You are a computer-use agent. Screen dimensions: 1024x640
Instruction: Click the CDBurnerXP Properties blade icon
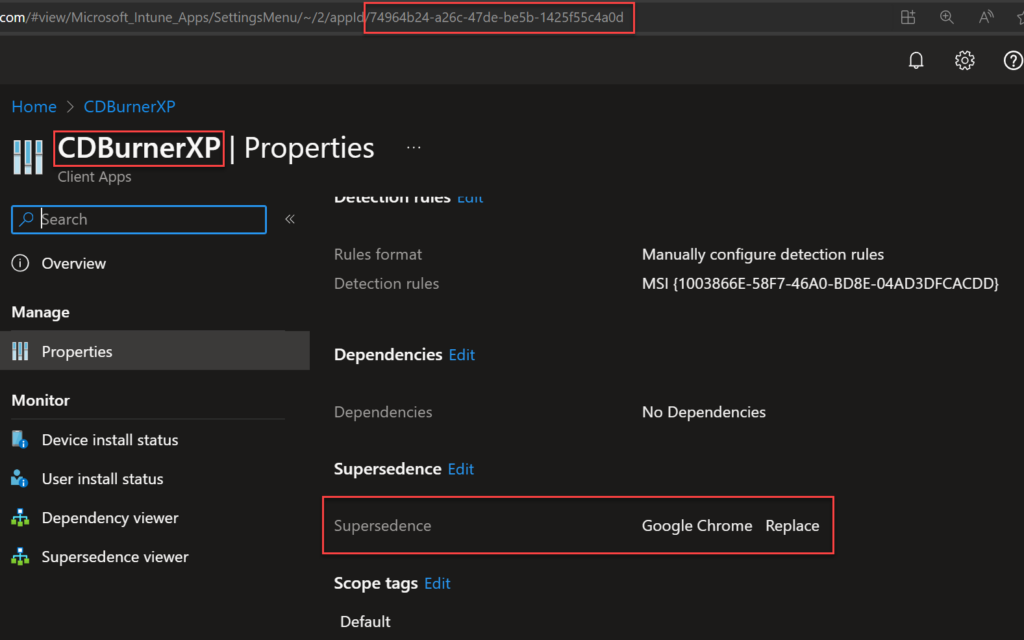(28, 157)
